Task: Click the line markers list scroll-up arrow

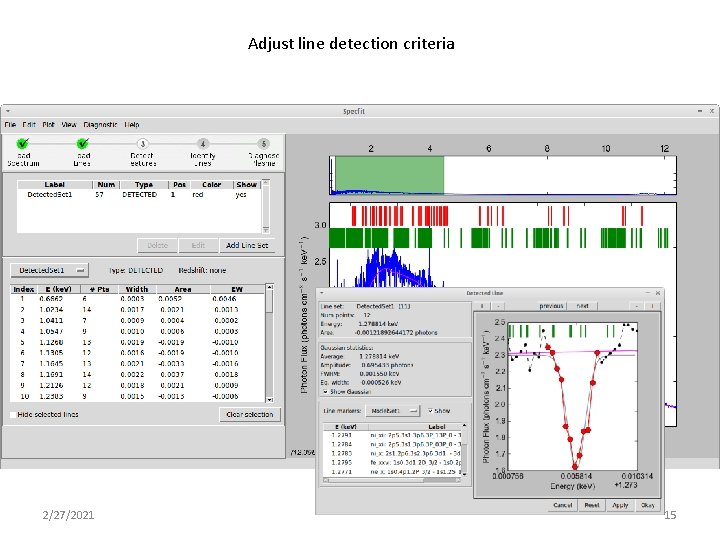Action: pyautogui.click(x=464, y=426)
